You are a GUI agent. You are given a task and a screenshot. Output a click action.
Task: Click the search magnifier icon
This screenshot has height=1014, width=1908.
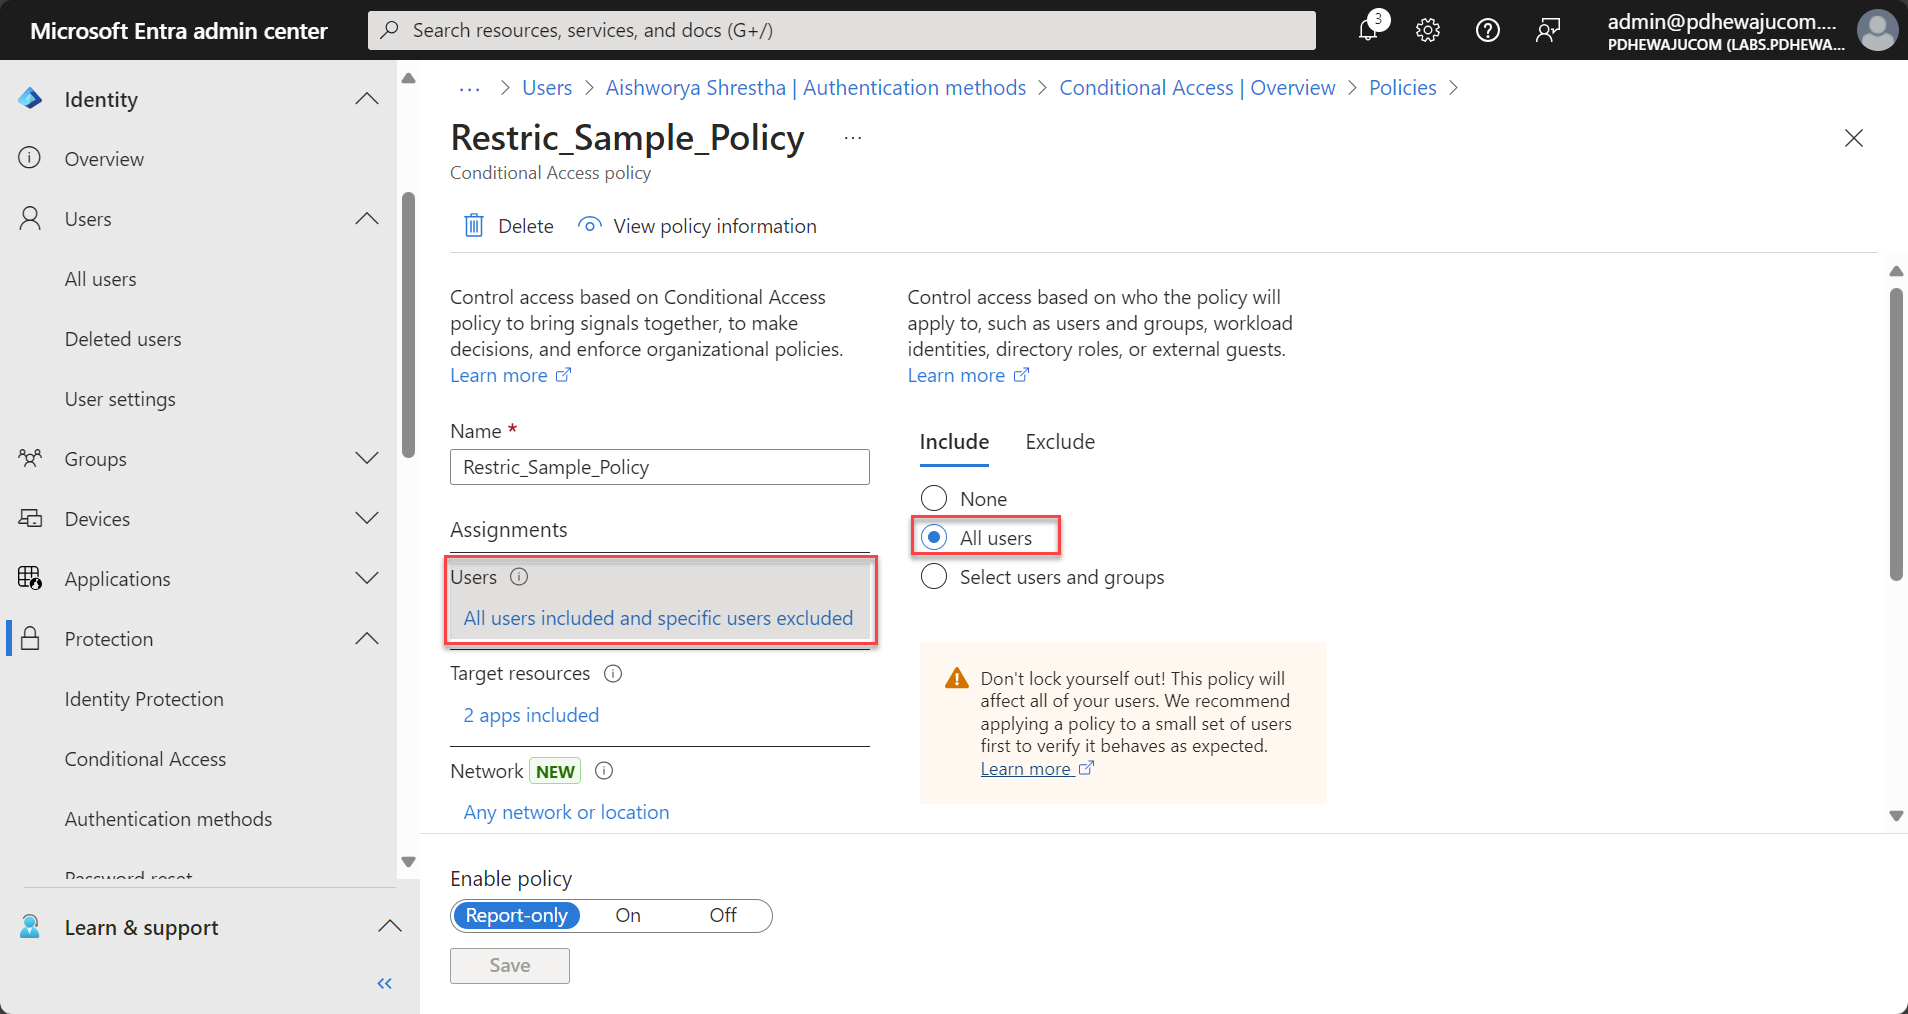(390, 30)
